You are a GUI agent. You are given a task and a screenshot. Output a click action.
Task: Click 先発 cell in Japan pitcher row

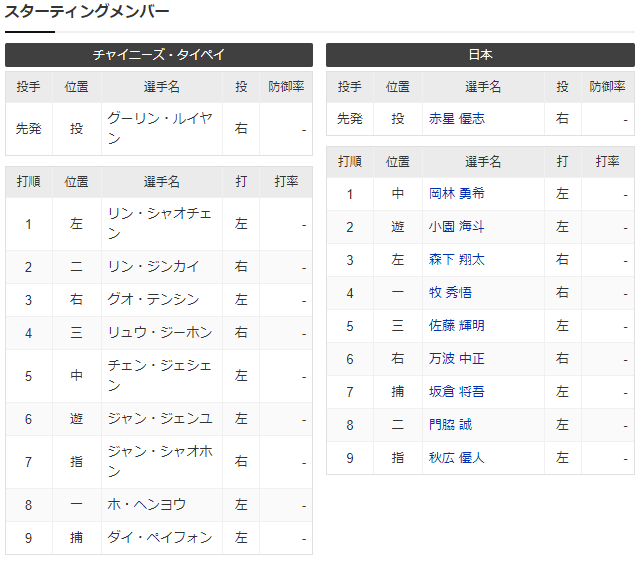pyautogui.click(x=350, y=119)
